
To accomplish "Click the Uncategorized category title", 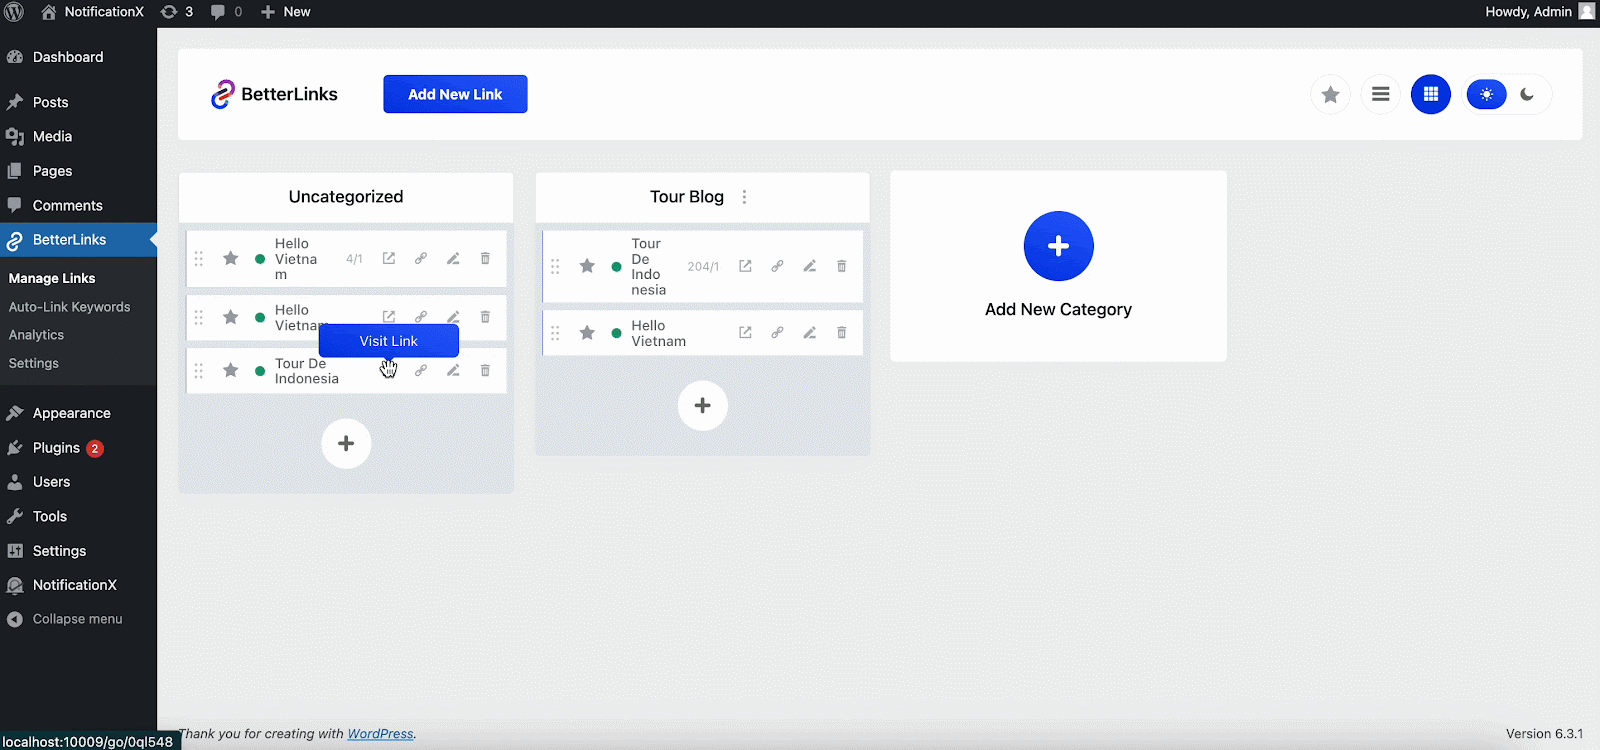I will (x=346, y=197).
